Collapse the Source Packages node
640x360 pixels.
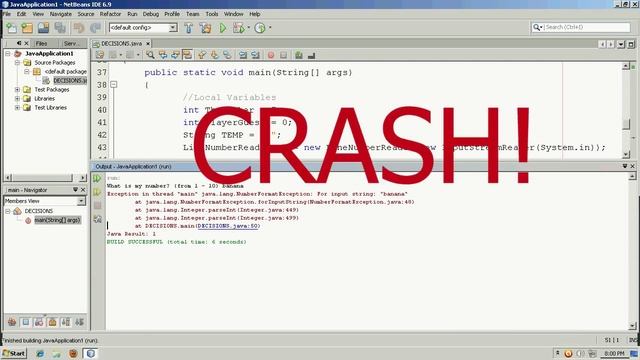pyautogui.click(x=17, y=62)
